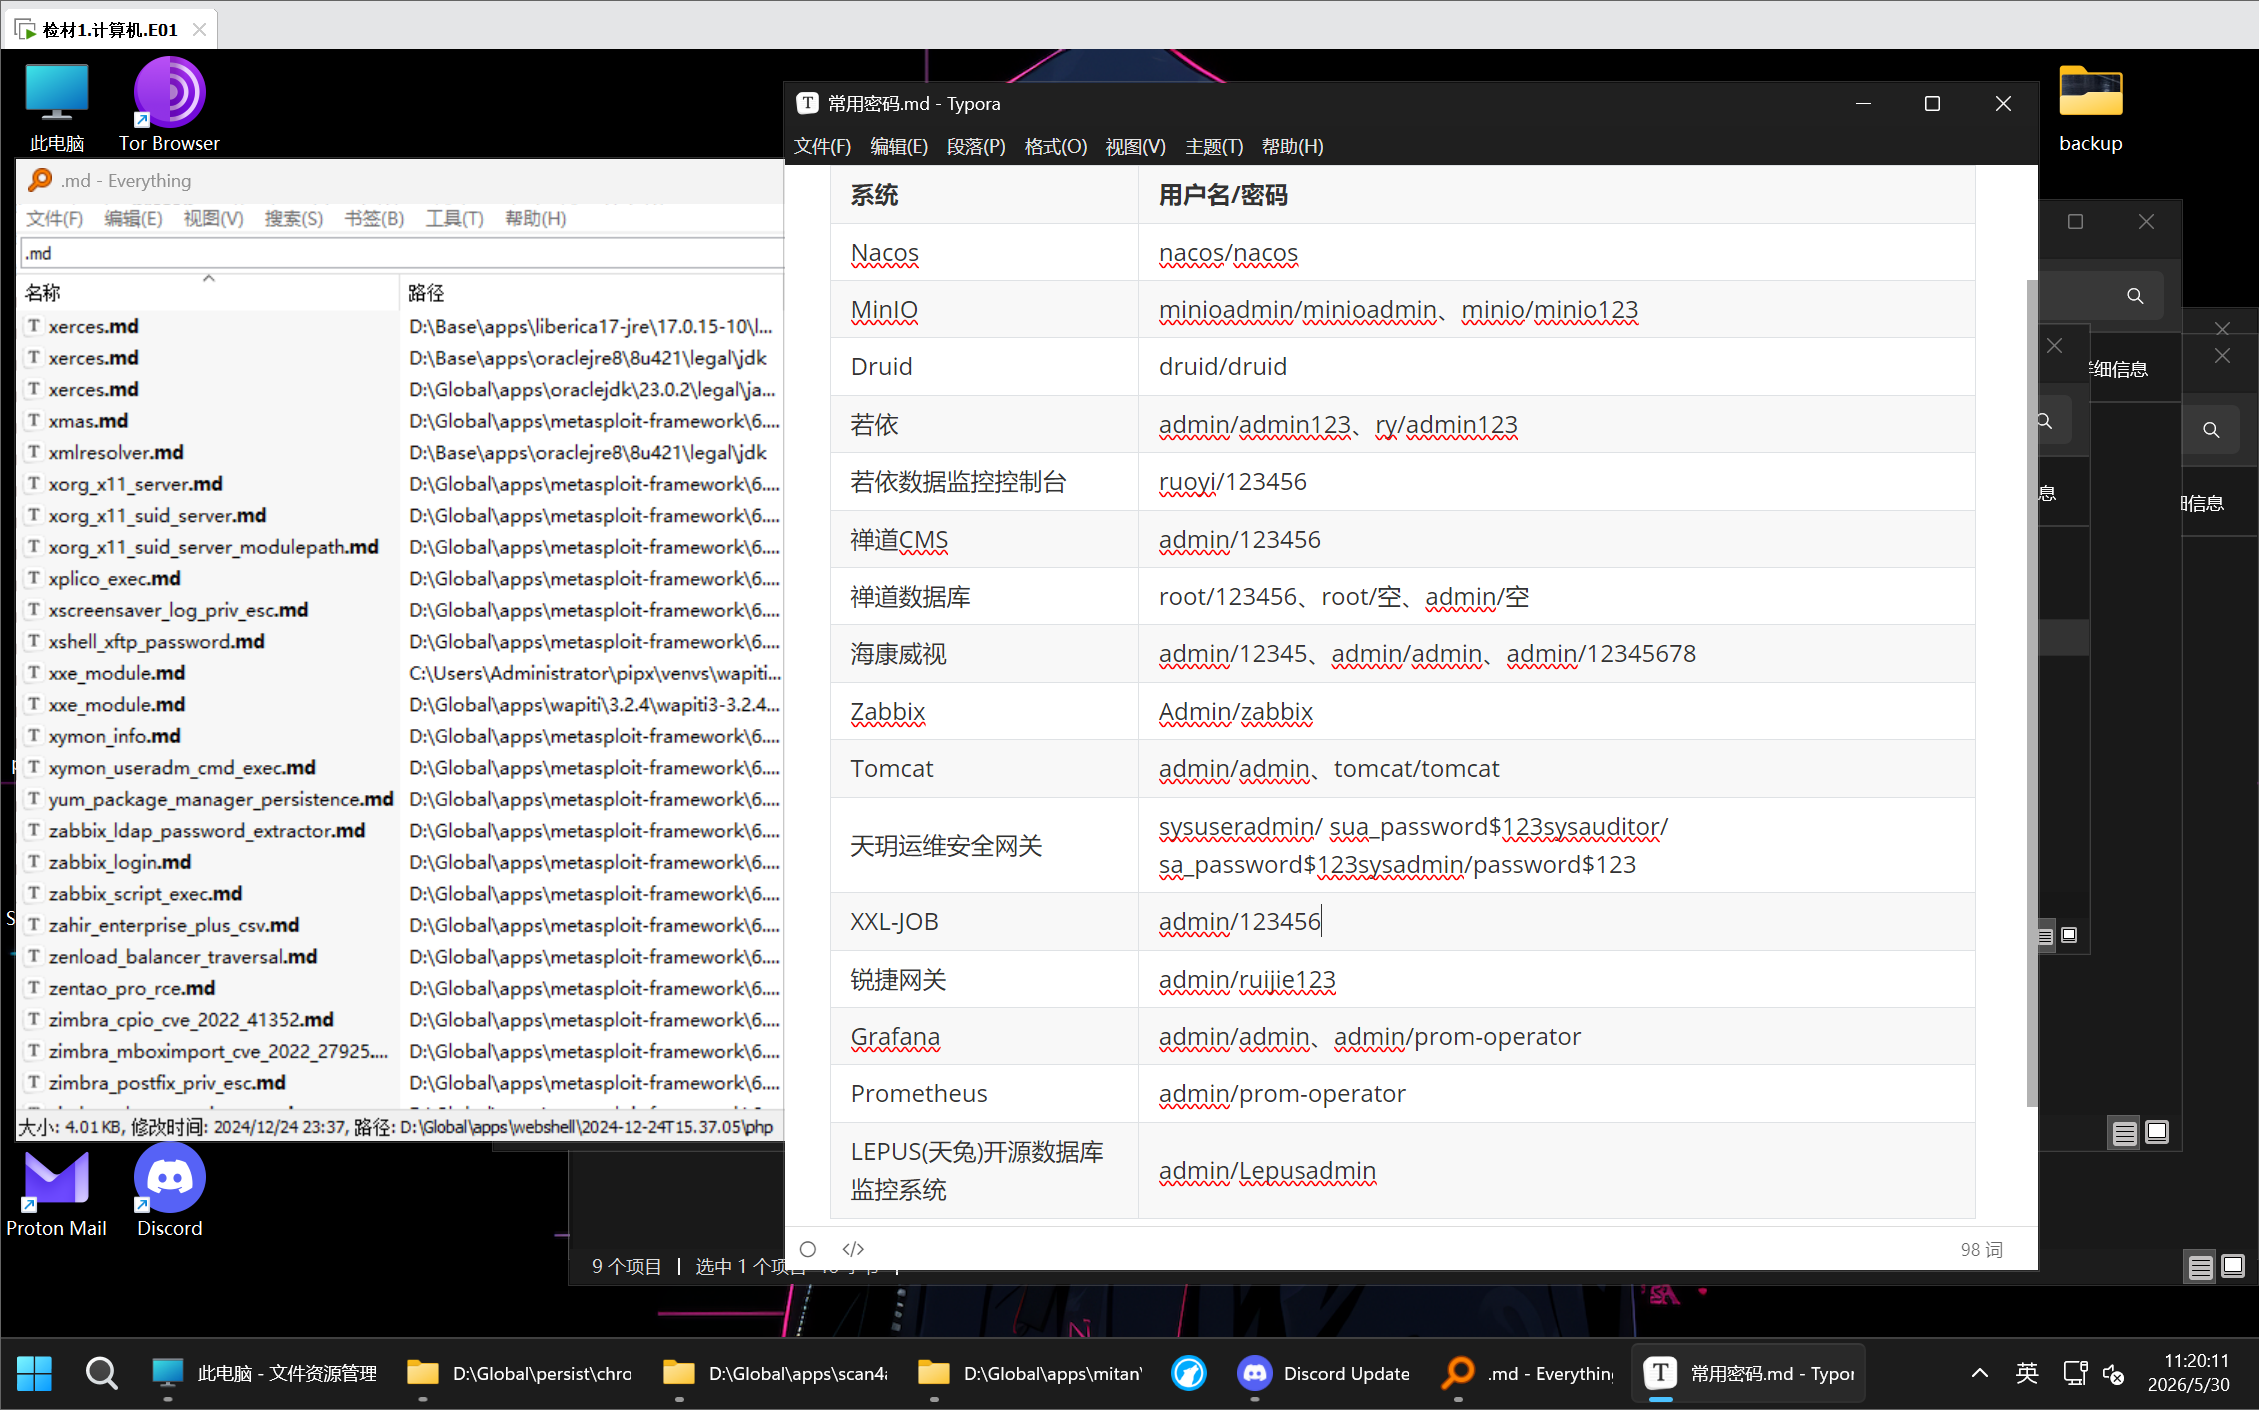This screenshot has width=2259, height=1410.
Task: Launch Proton Mail desktop shortcut
Action: 56,1194
